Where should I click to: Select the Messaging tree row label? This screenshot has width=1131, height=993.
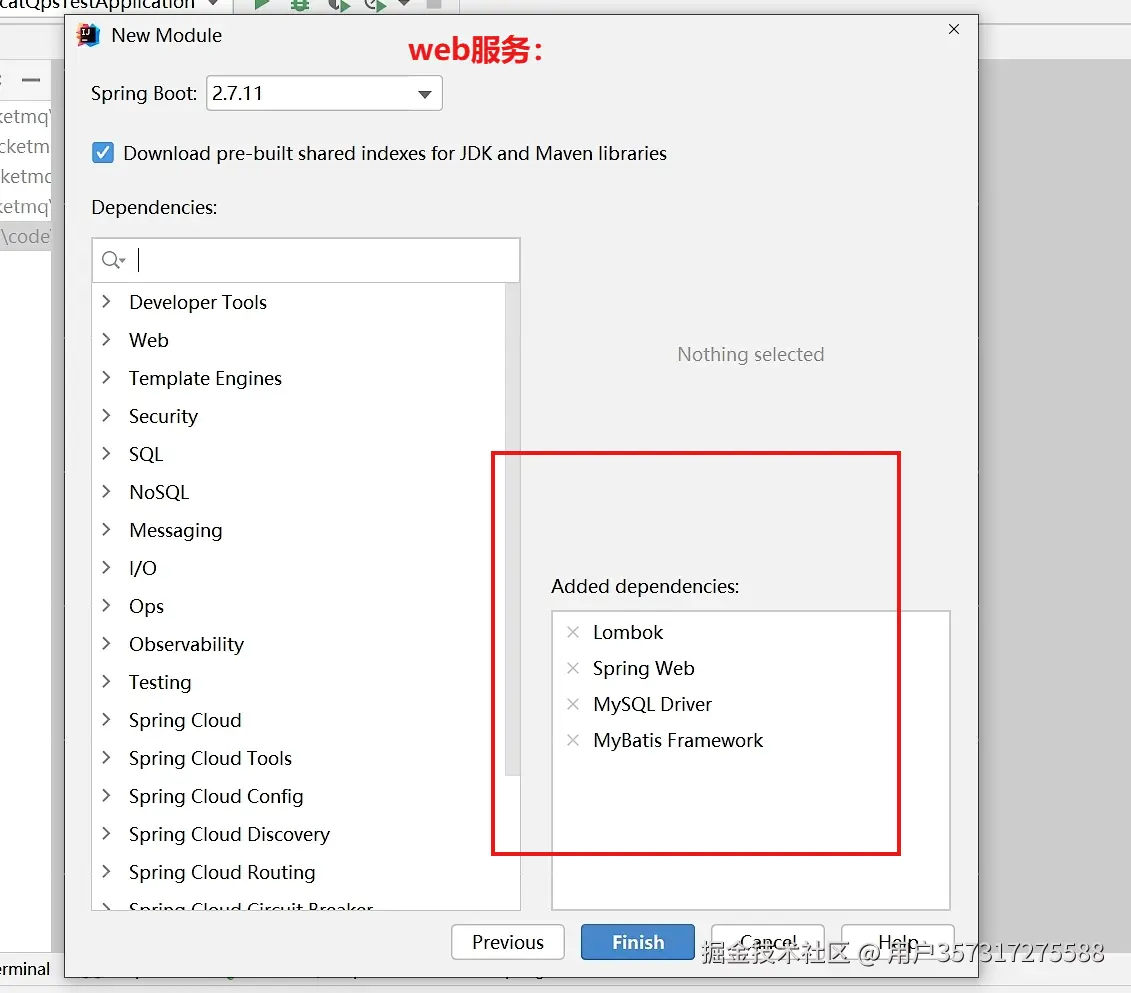tap(175, 531)
